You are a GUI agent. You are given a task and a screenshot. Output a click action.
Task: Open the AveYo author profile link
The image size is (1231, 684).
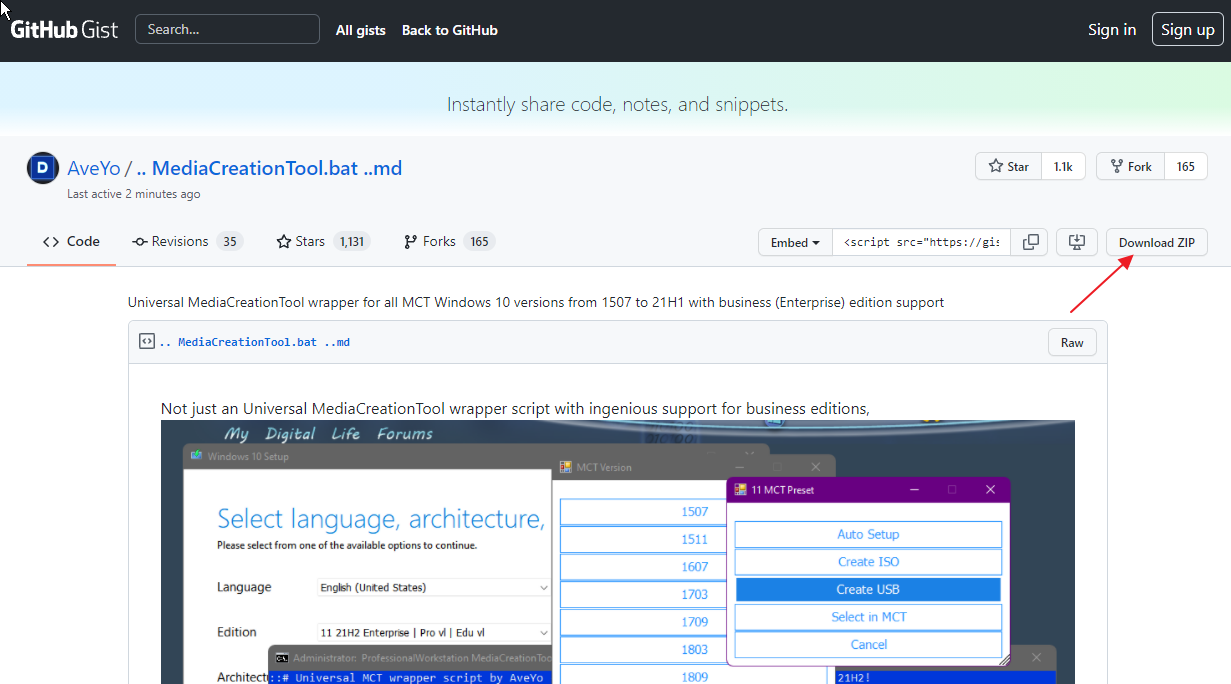pos(94,168)
